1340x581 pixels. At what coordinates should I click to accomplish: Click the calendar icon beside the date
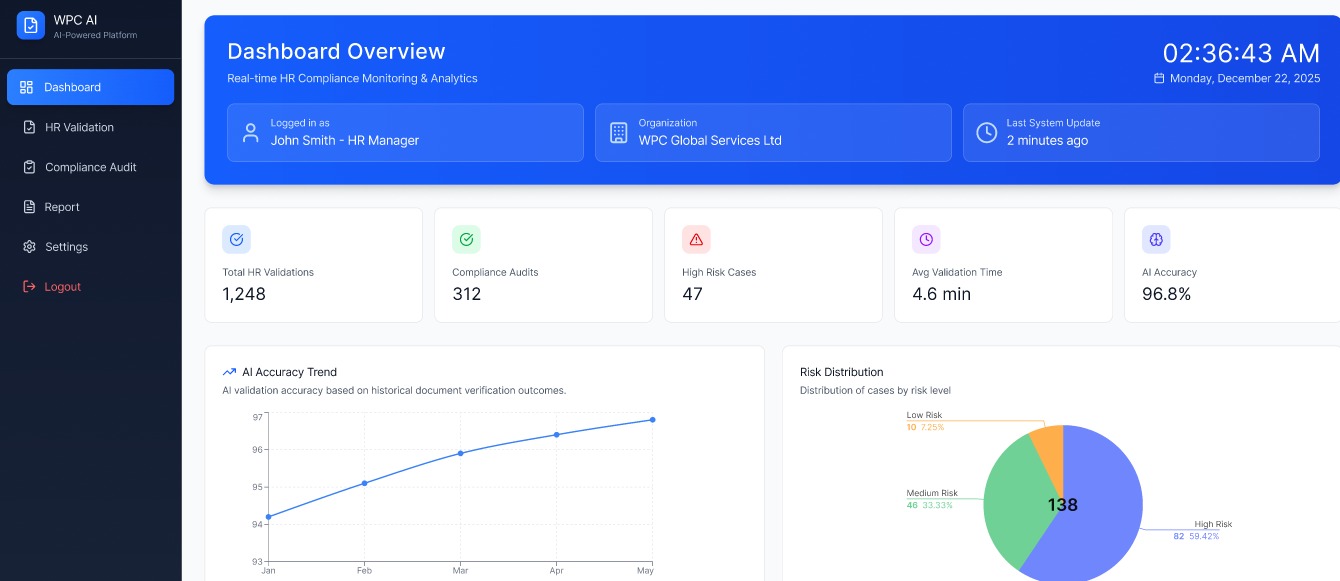point(1159,78)
